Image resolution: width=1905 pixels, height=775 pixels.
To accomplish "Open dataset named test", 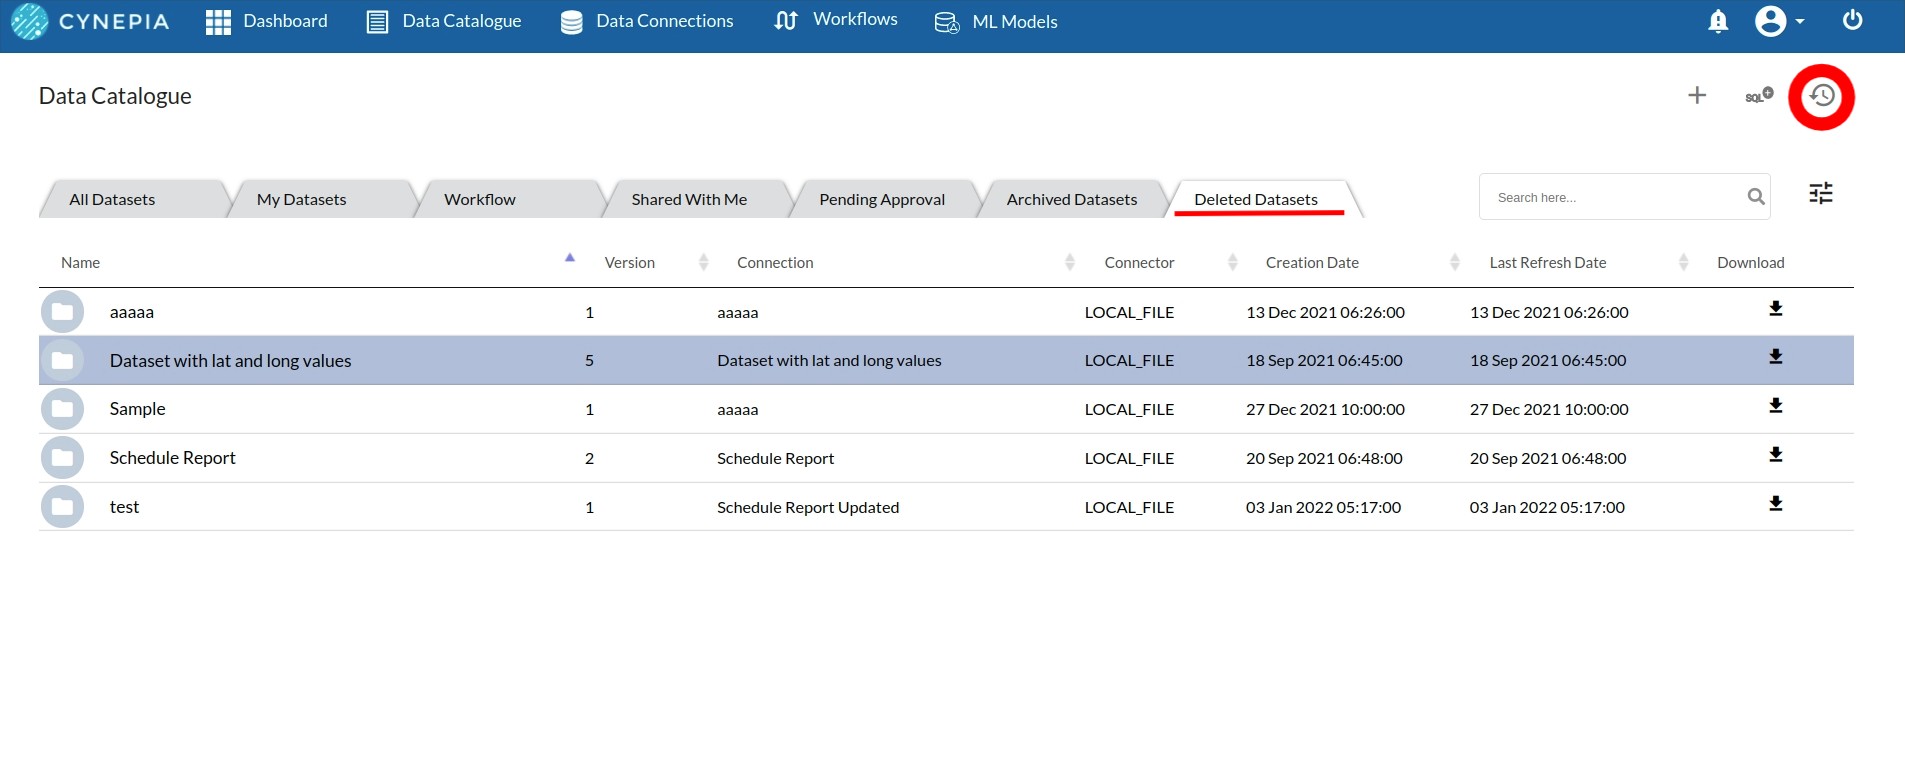I will tap(124, 507).
